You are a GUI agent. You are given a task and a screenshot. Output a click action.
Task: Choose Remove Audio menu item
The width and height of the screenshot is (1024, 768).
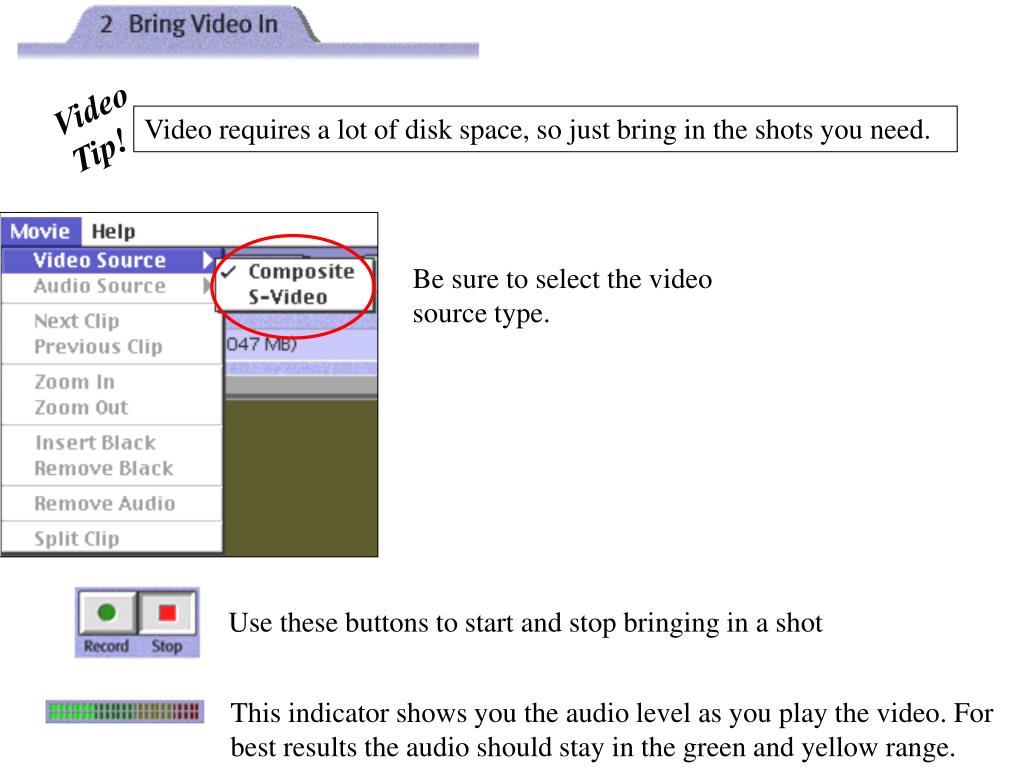111,504
